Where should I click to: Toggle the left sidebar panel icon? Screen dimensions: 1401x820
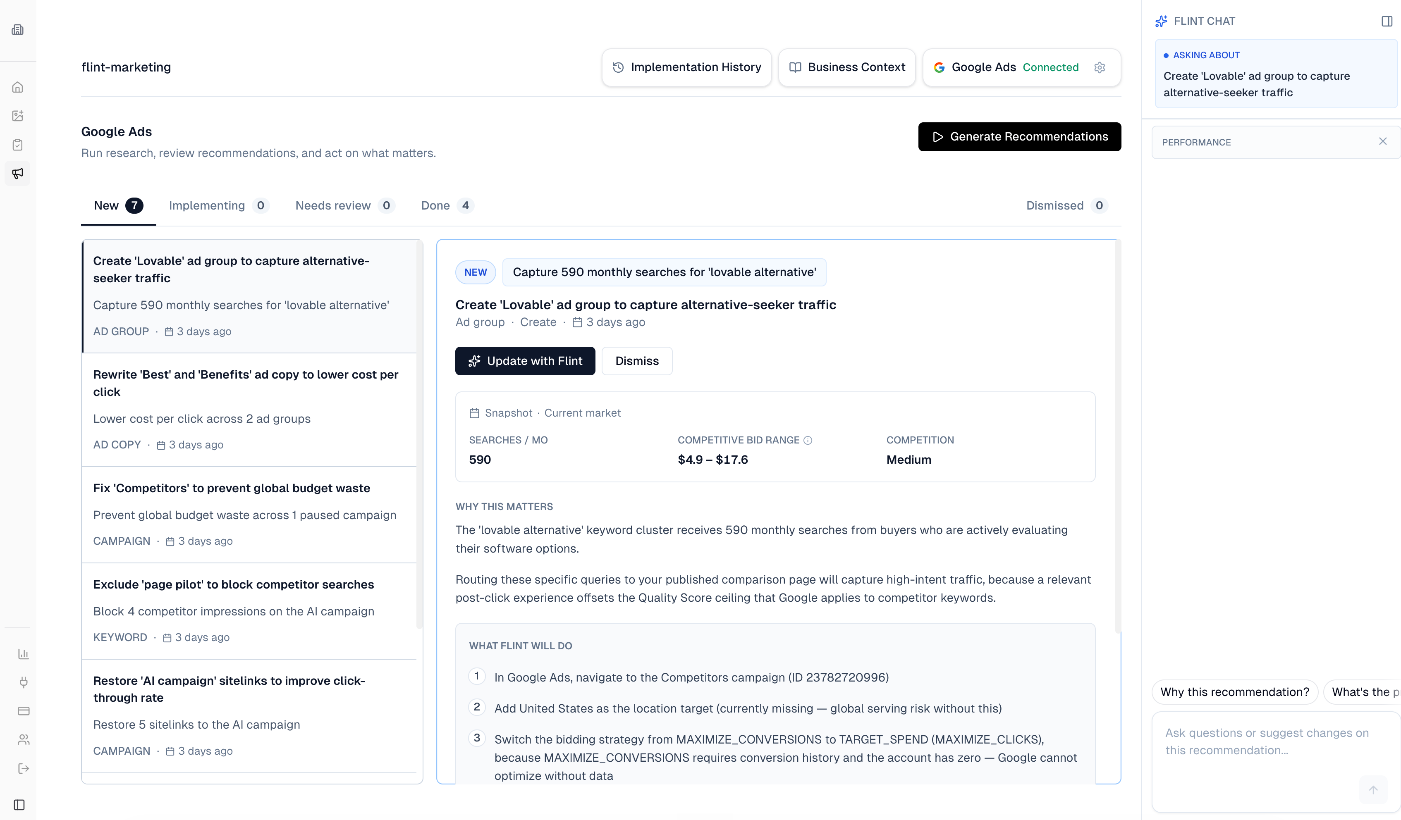[18, 804]
